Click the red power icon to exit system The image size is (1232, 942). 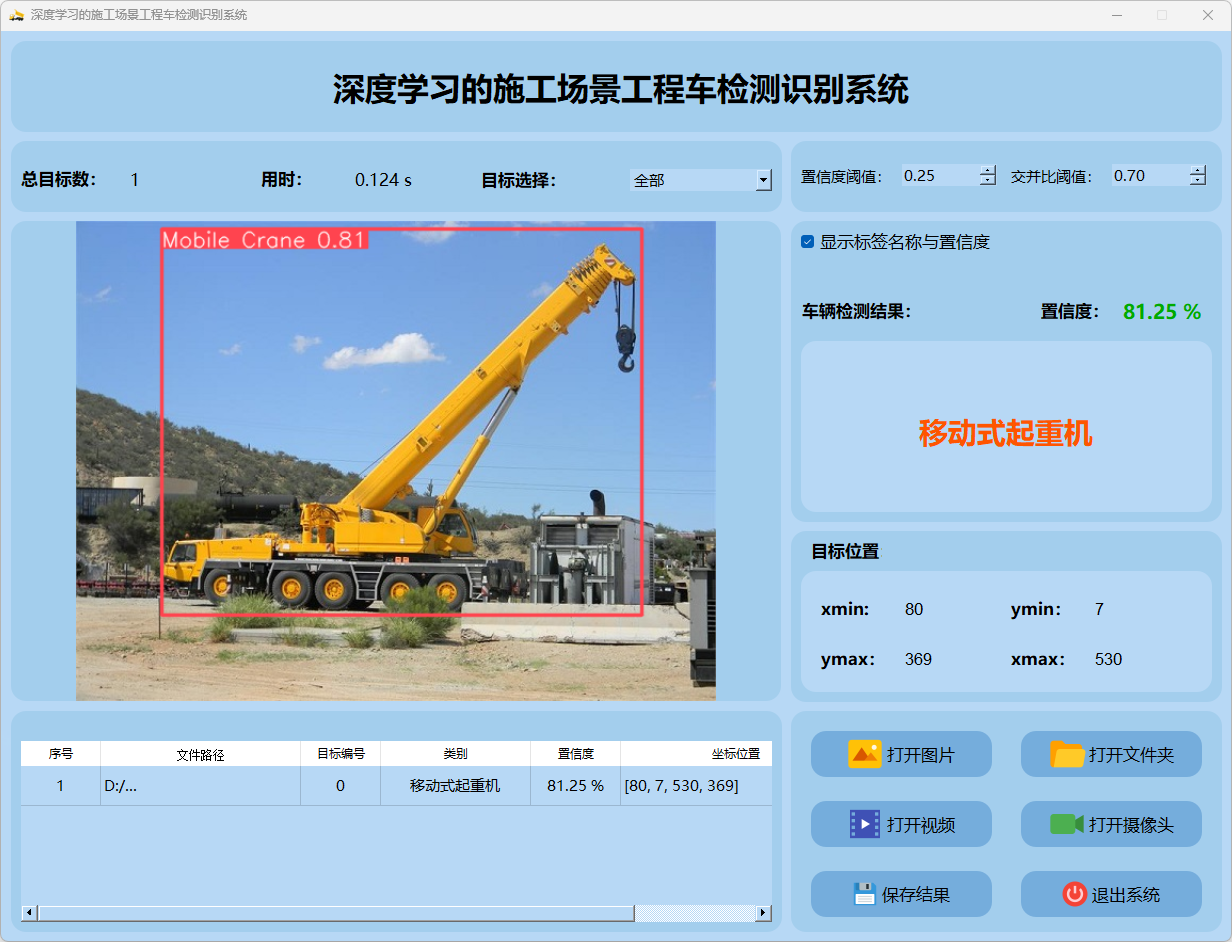1074,894
